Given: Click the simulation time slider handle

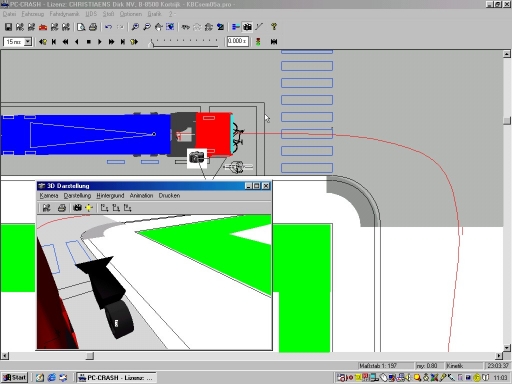Looking at the screenshot, I should pos(152,43).
